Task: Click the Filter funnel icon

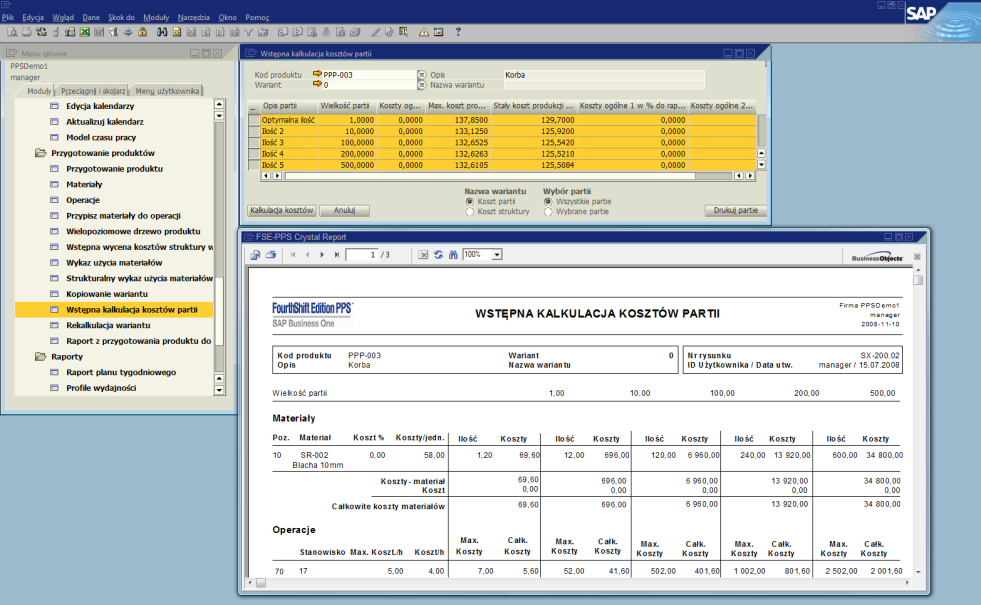Action: (248, 32)
